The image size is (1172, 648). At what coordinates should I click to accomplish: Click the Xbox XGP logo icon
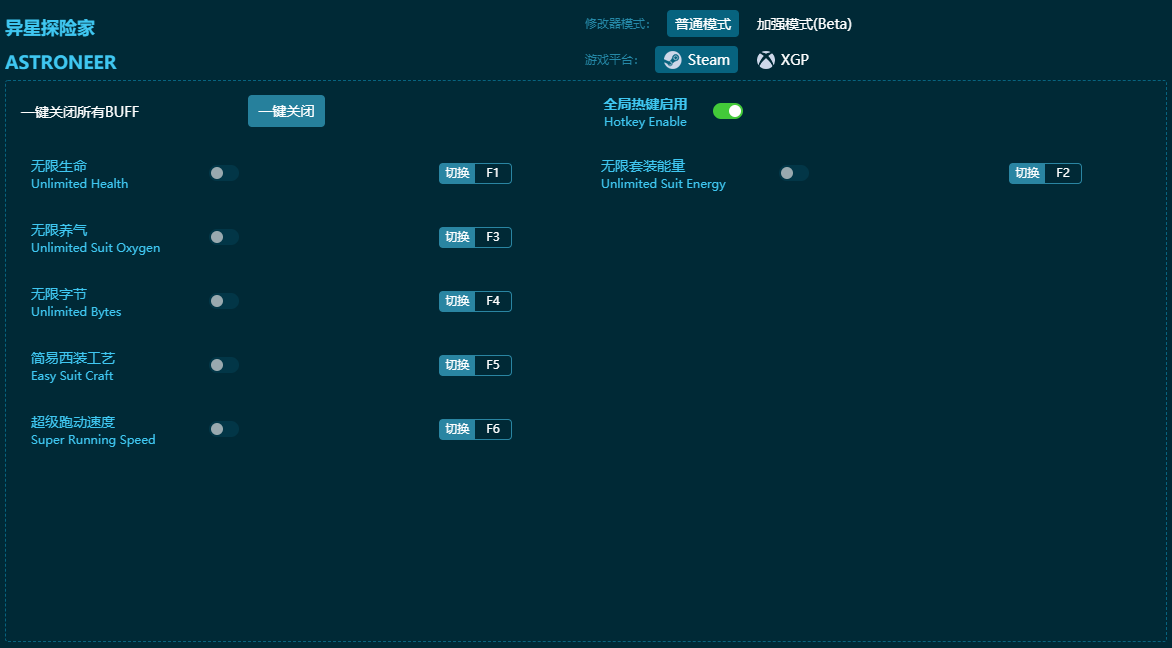[x=766, y=60]
